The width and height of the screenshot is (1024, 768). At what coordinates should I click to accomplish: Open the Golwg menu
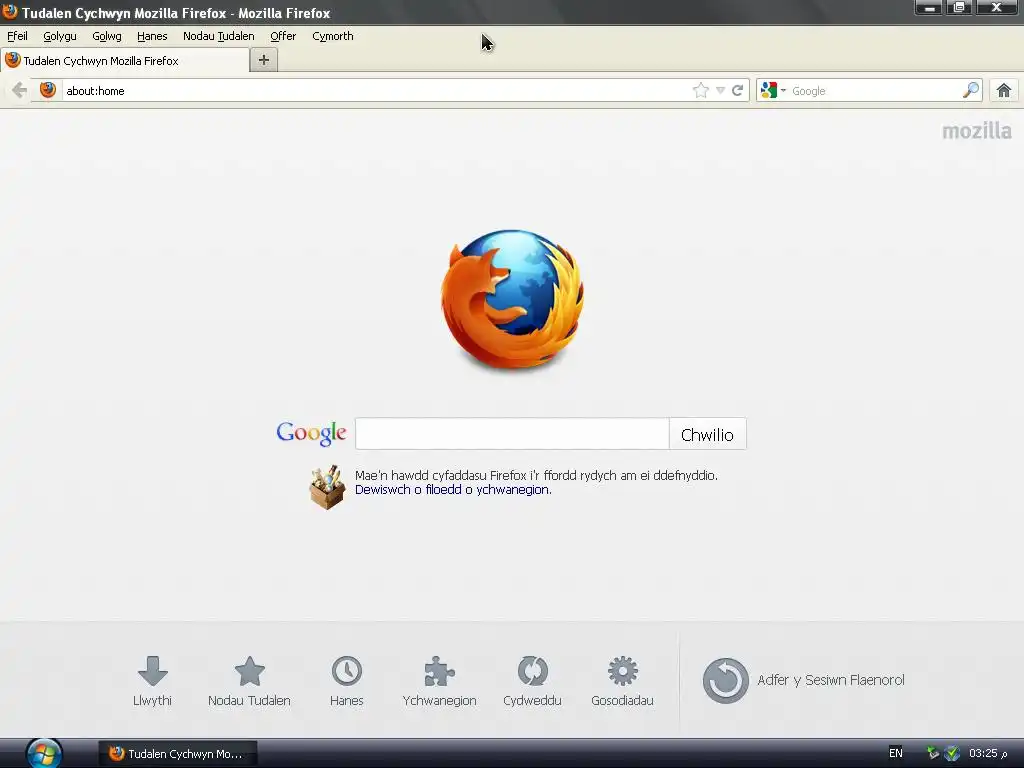click(x=106, y=36)
